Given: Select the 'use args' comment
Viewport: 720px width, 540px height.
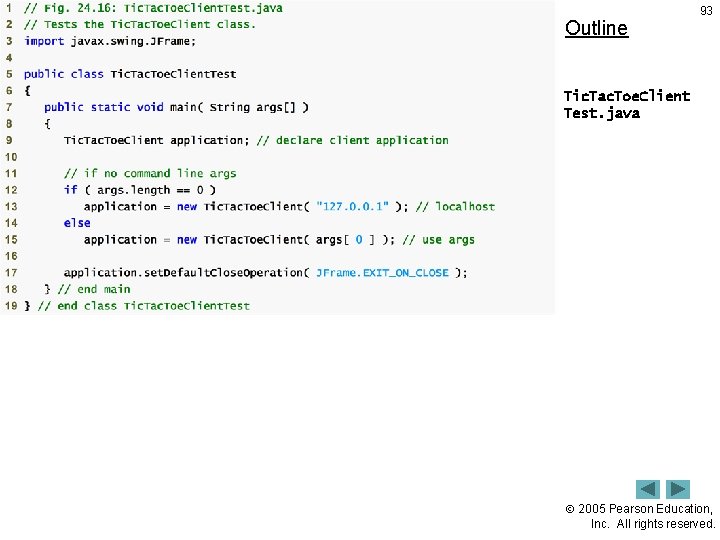Looking at the screenshot, I should [439, 240].
